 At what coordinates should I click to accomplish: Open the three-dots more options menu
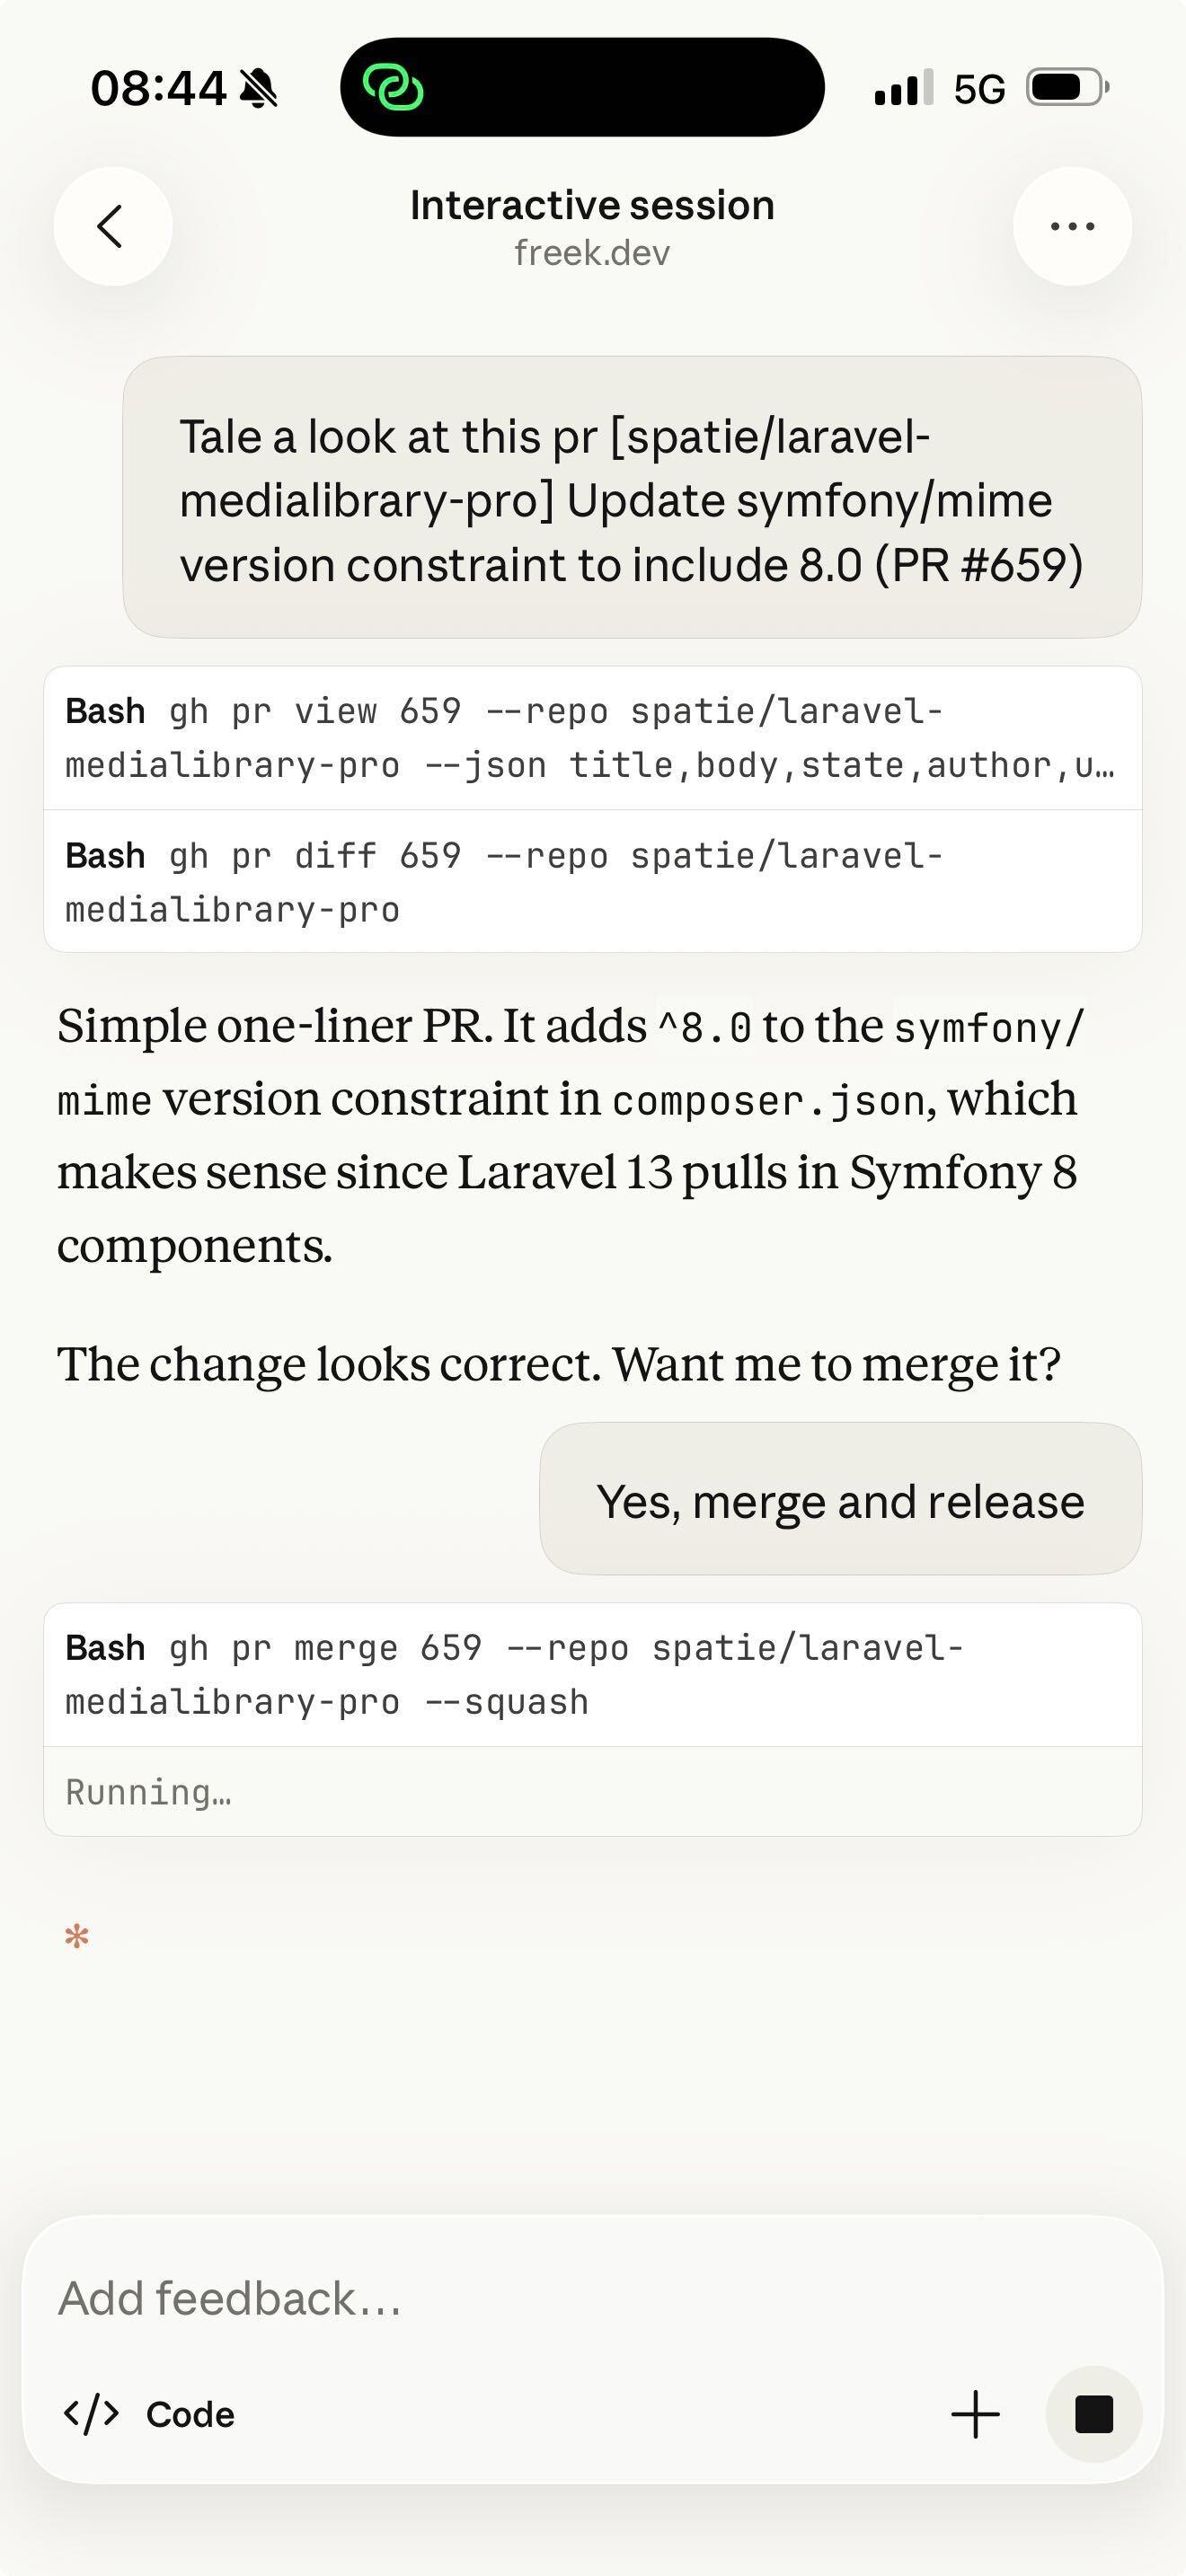1072,226
